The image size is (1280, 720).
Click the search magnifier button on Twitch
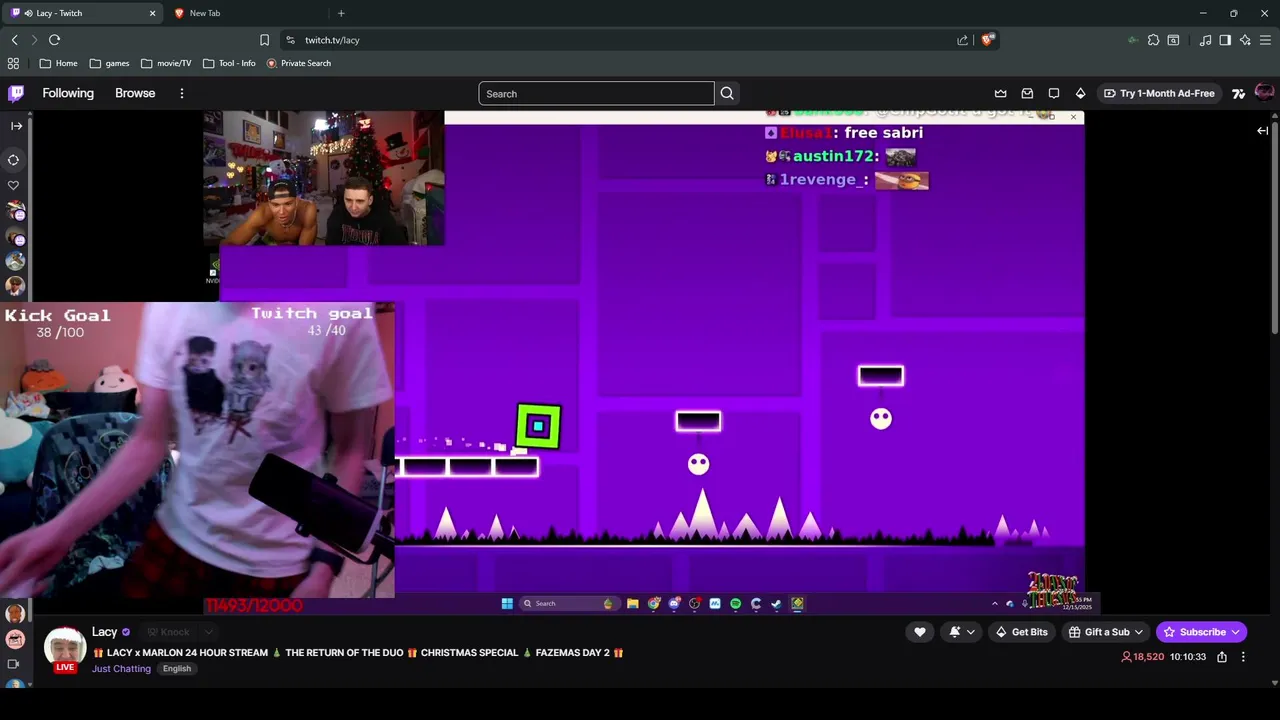click(727, 93)
